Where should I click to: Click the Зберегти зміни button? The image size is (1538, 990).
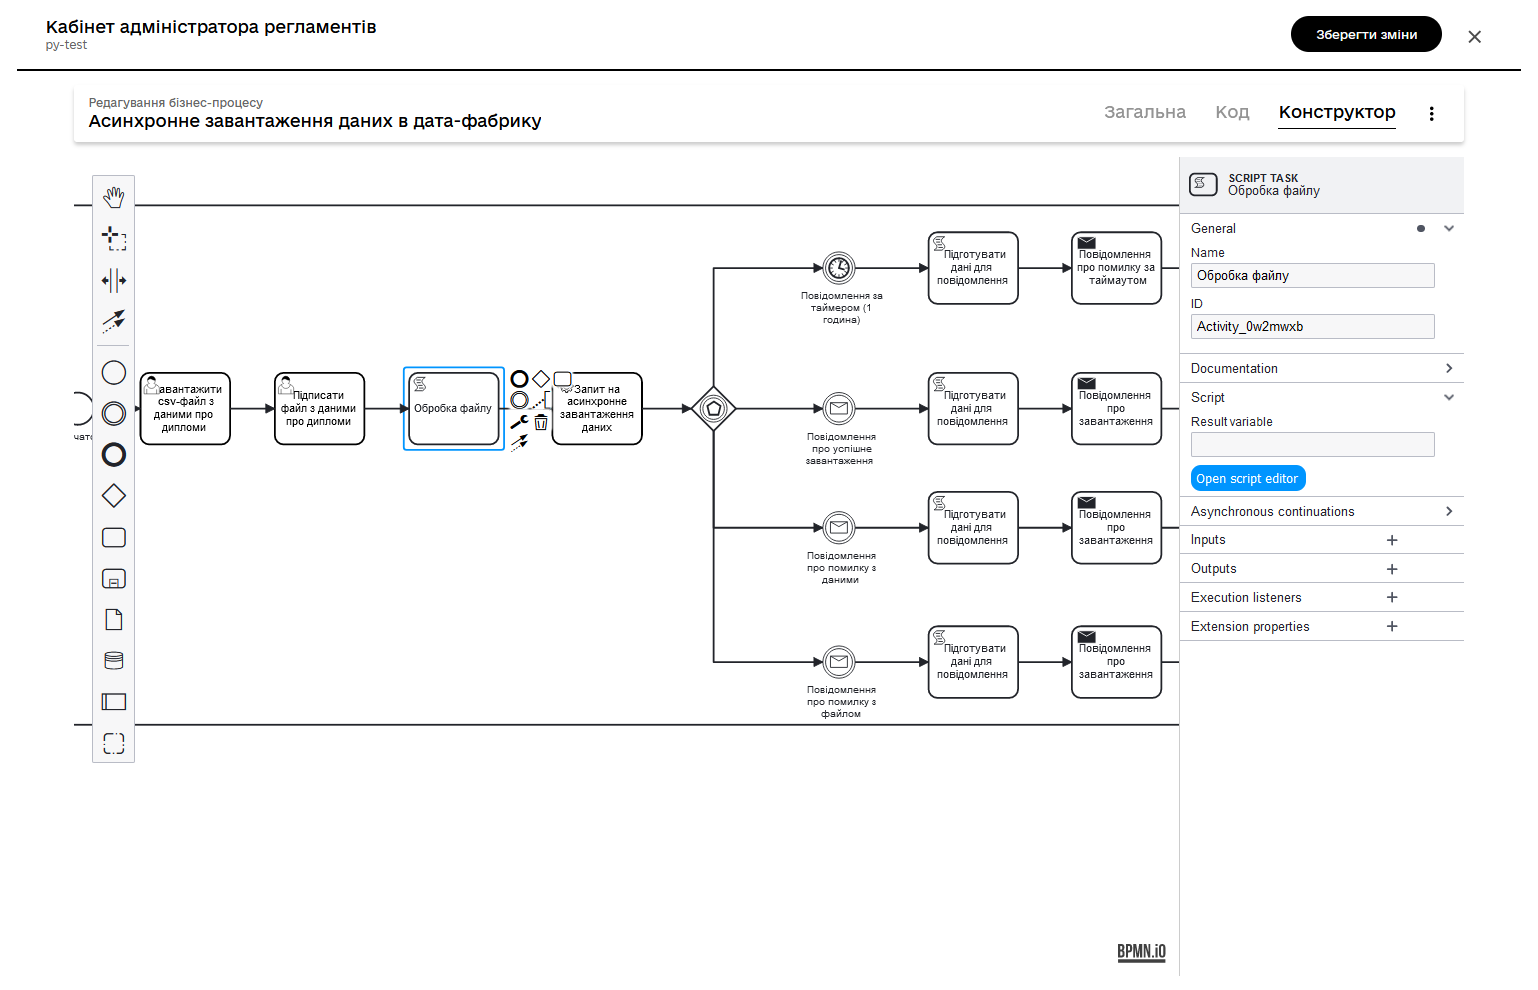(1366, 34)
